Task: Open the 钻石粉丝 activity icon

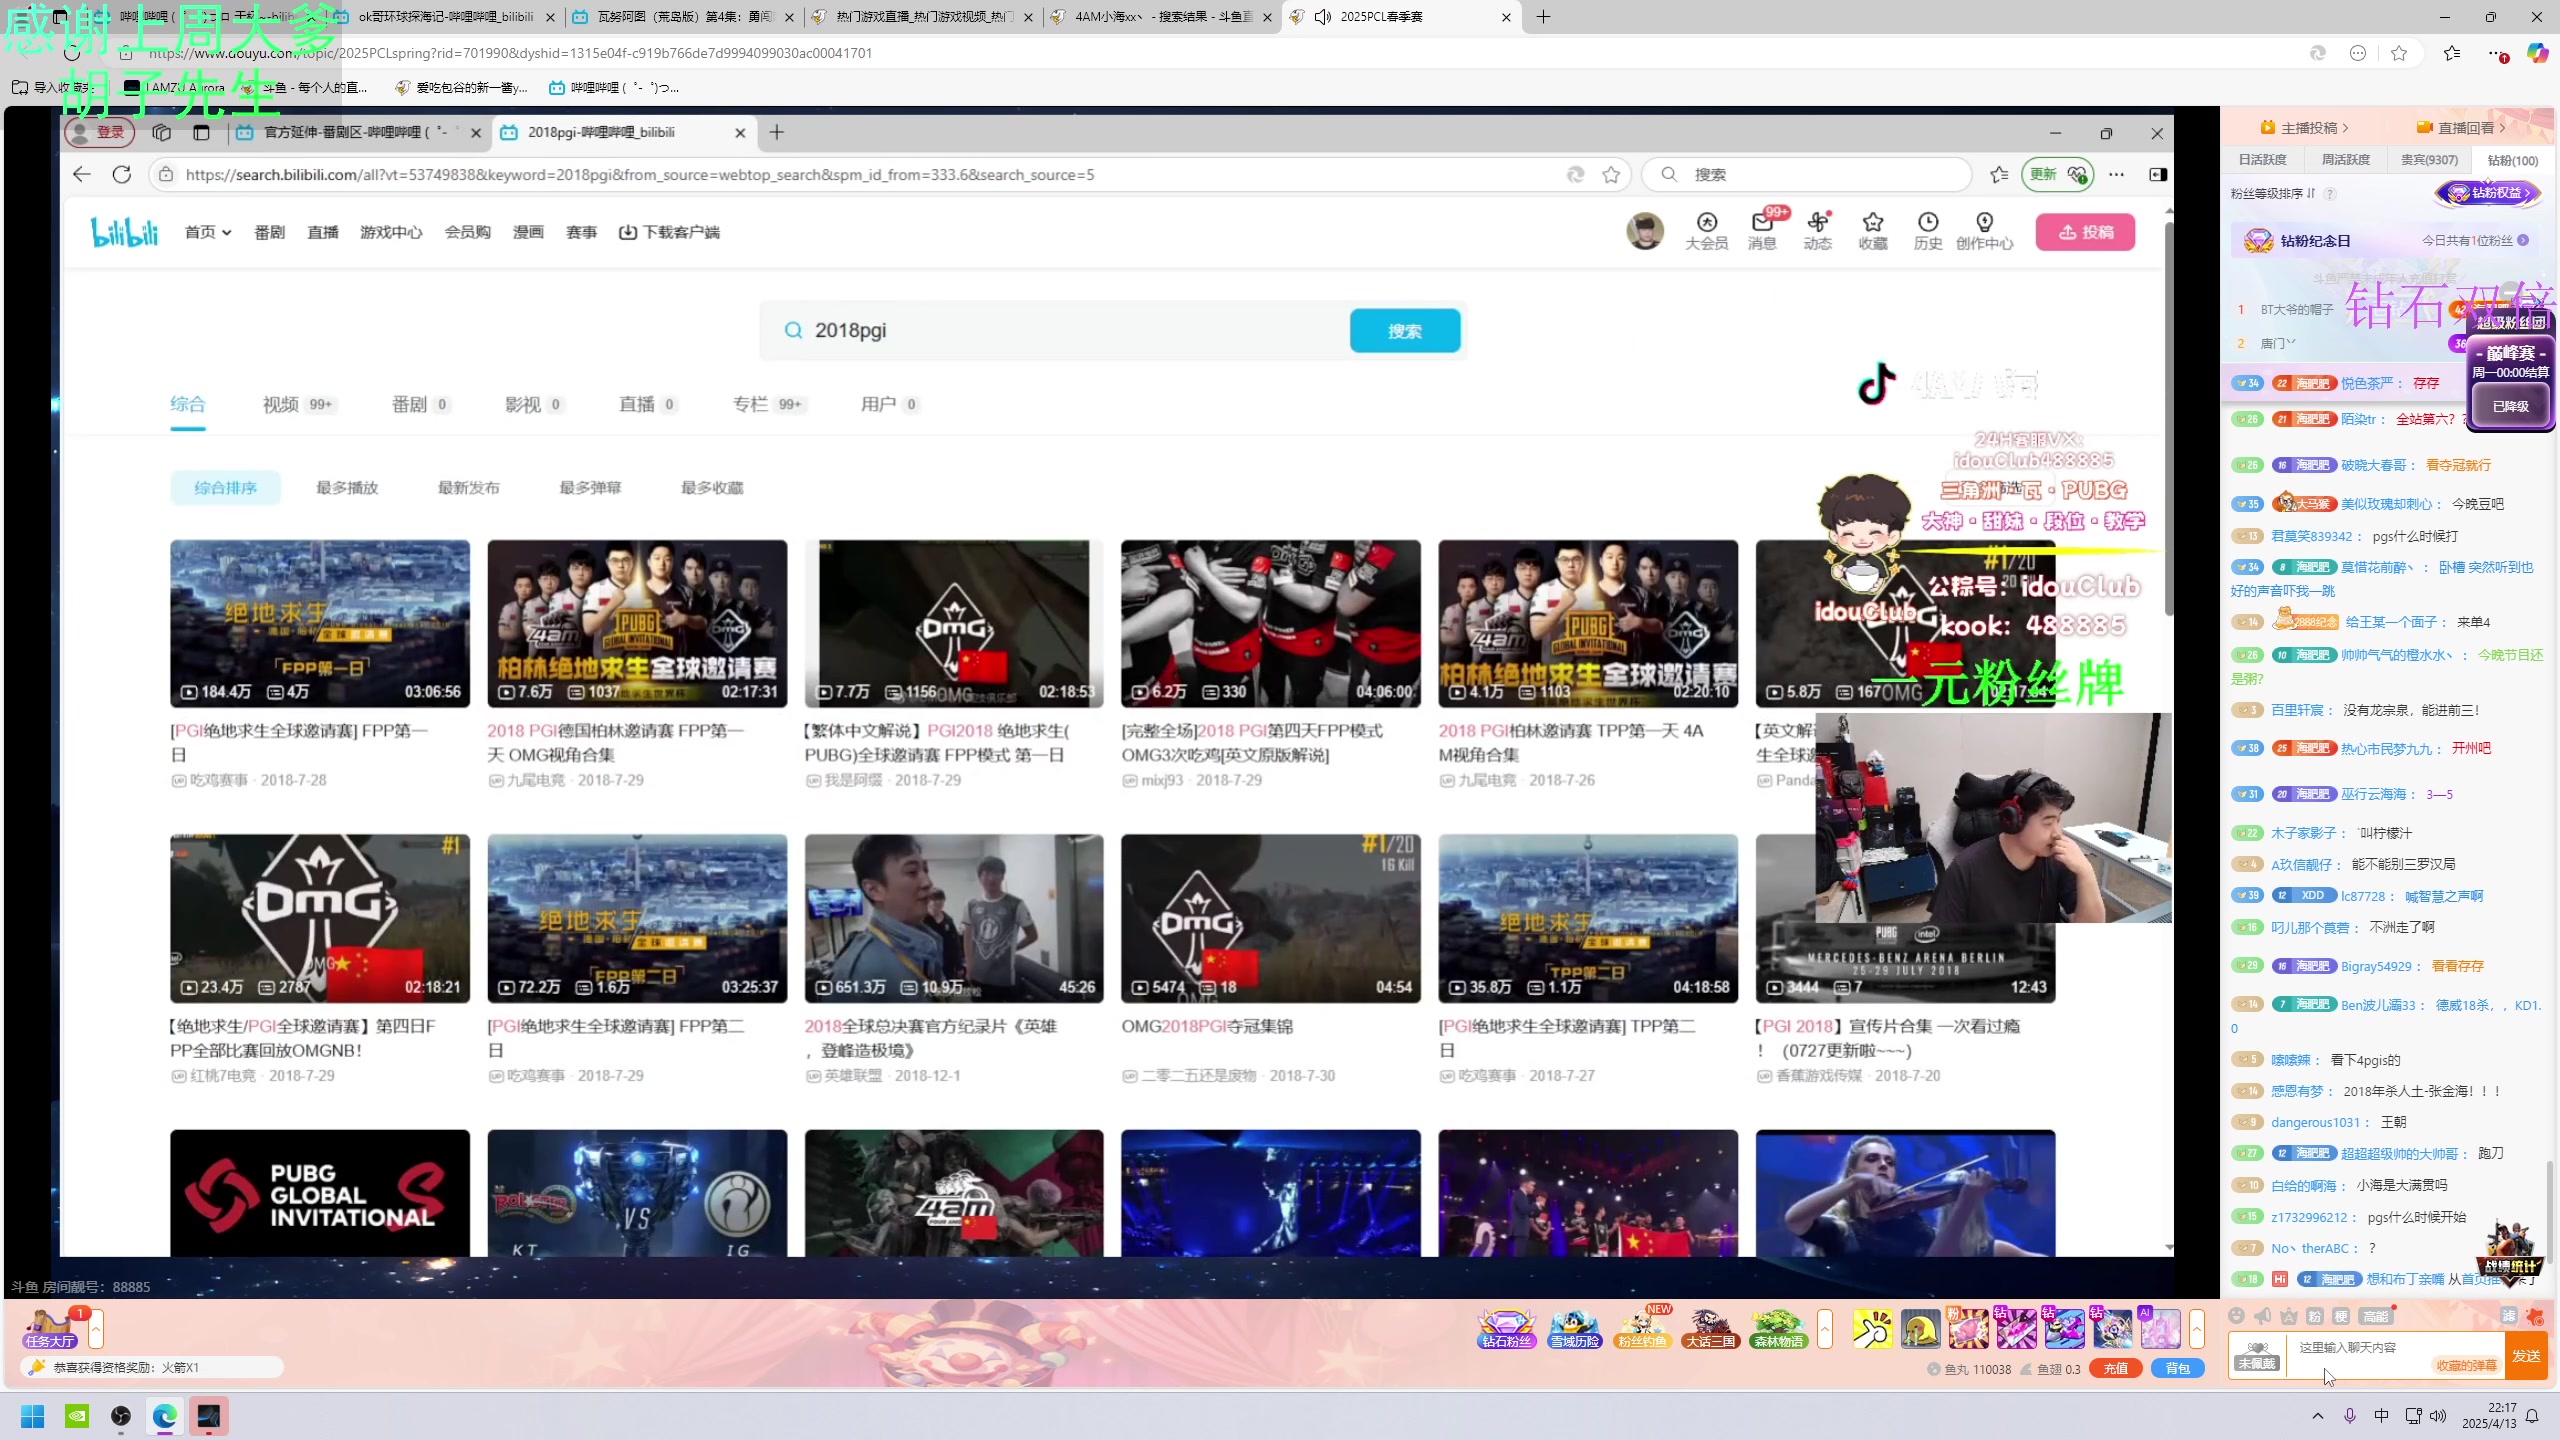Action: tap(1506, 1329)
